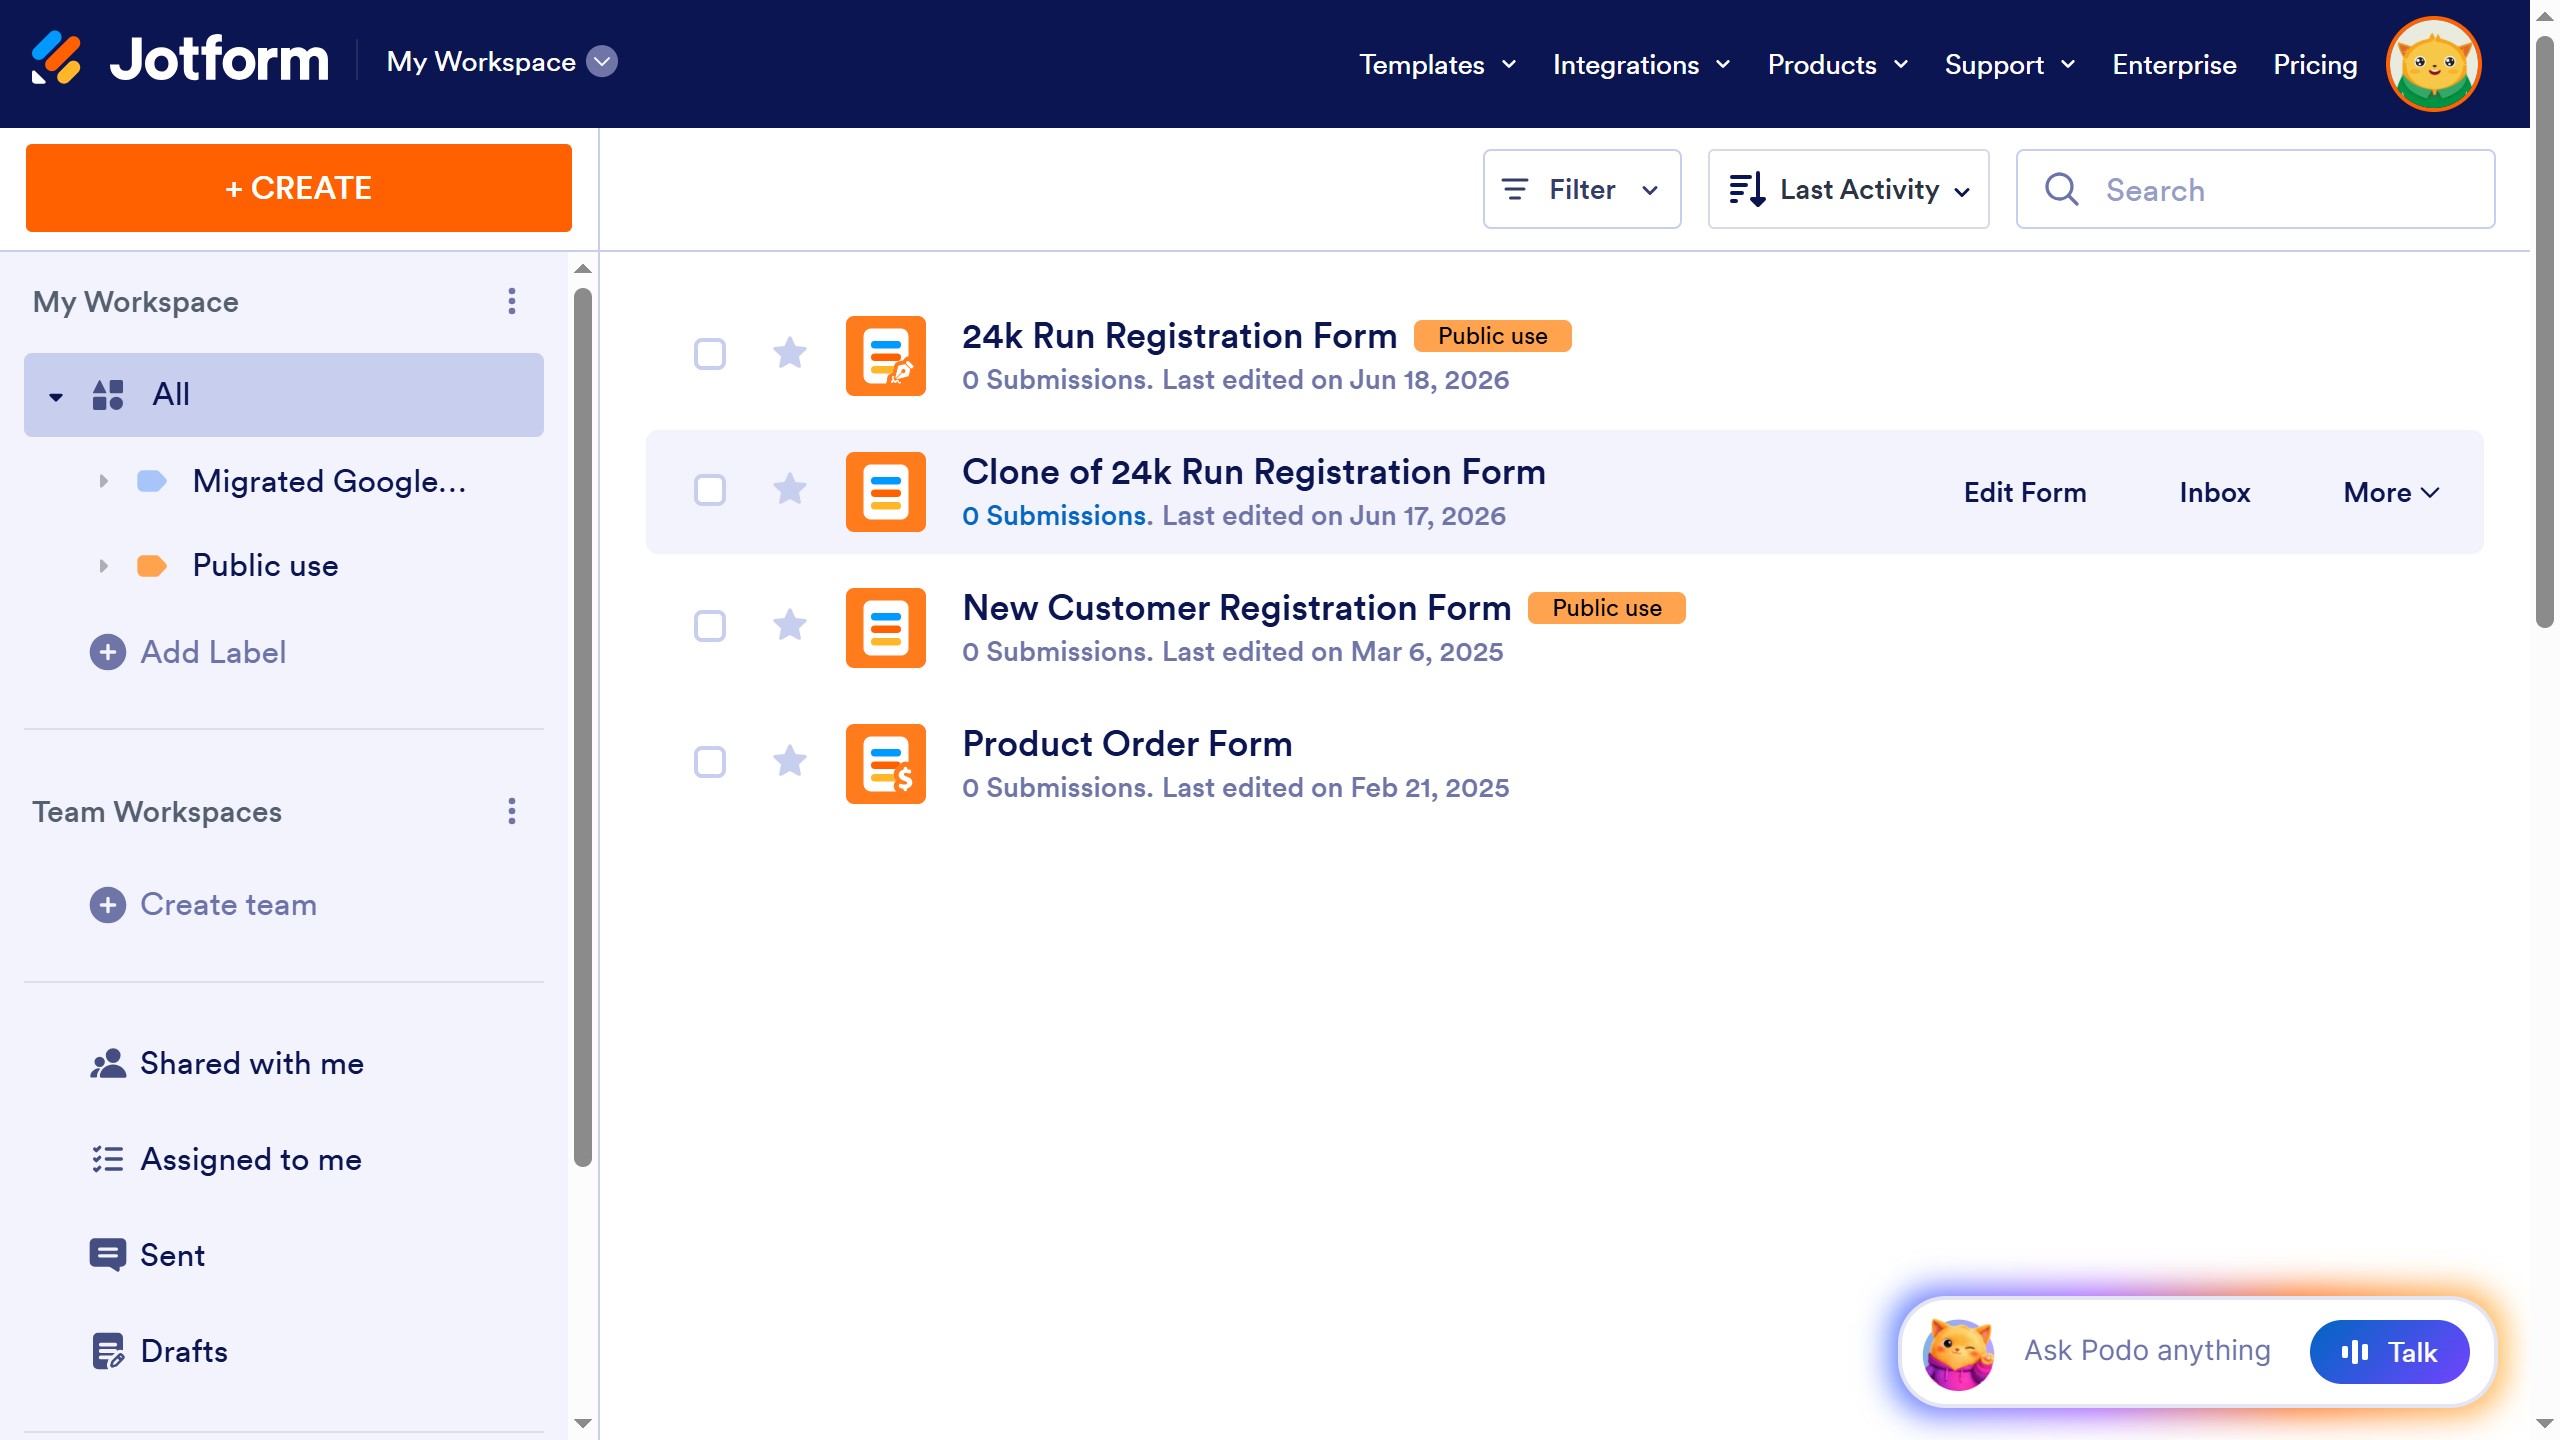Expand the More menu for cloned form
Image resolution: width=2560 pixels, height=1440 pixels.
click(2392, 493)
